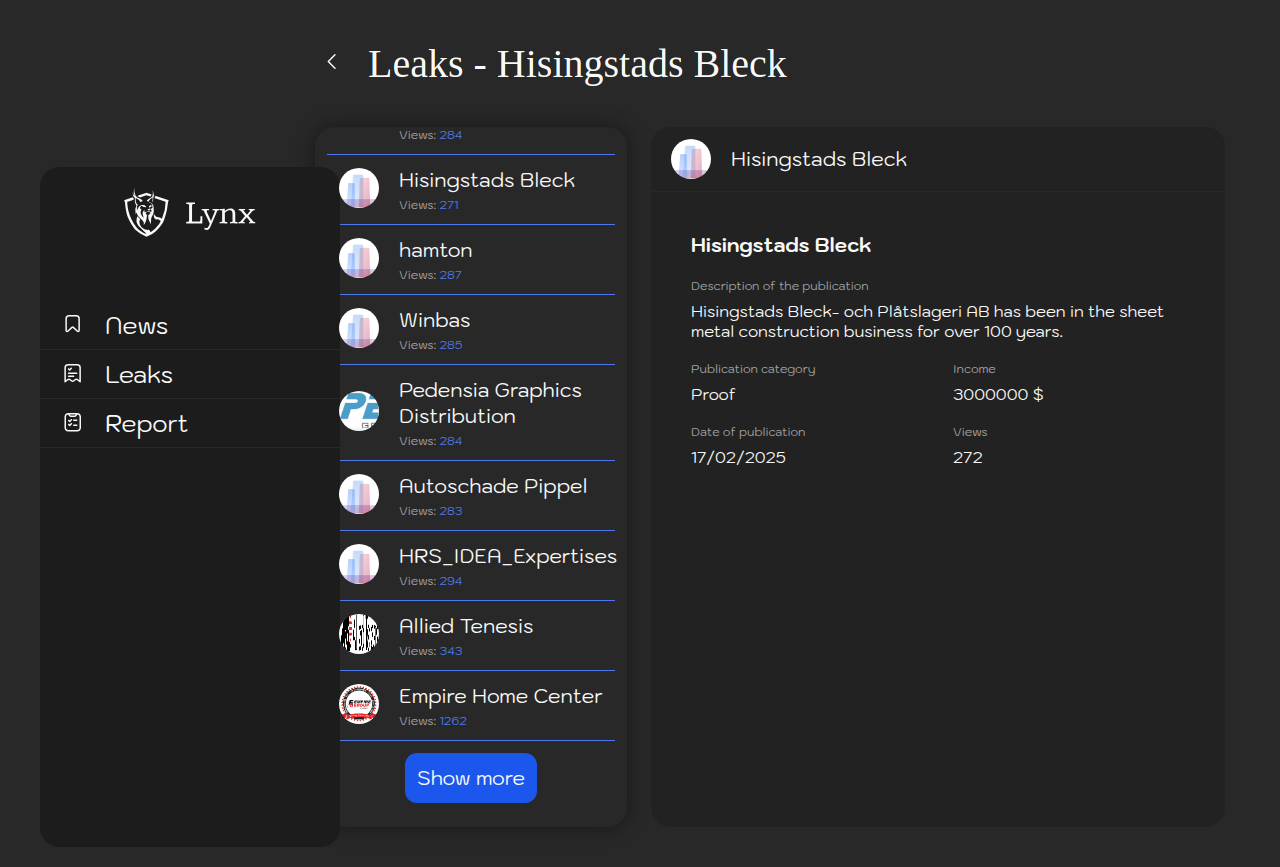Open the News menu item
The image size is (1280, 867).
coord(136,326)
